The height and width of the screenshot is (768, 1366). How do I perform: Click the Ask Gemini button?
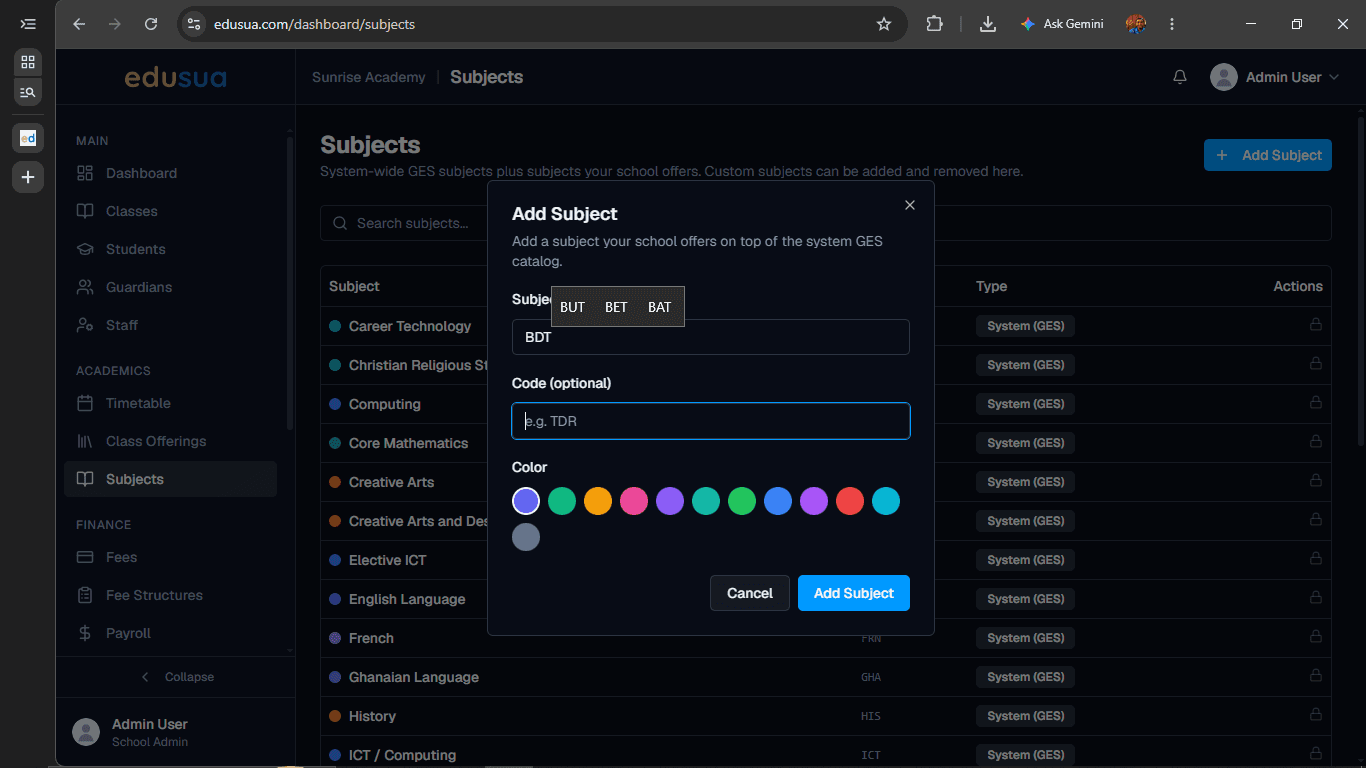(x=1062, y=24)
